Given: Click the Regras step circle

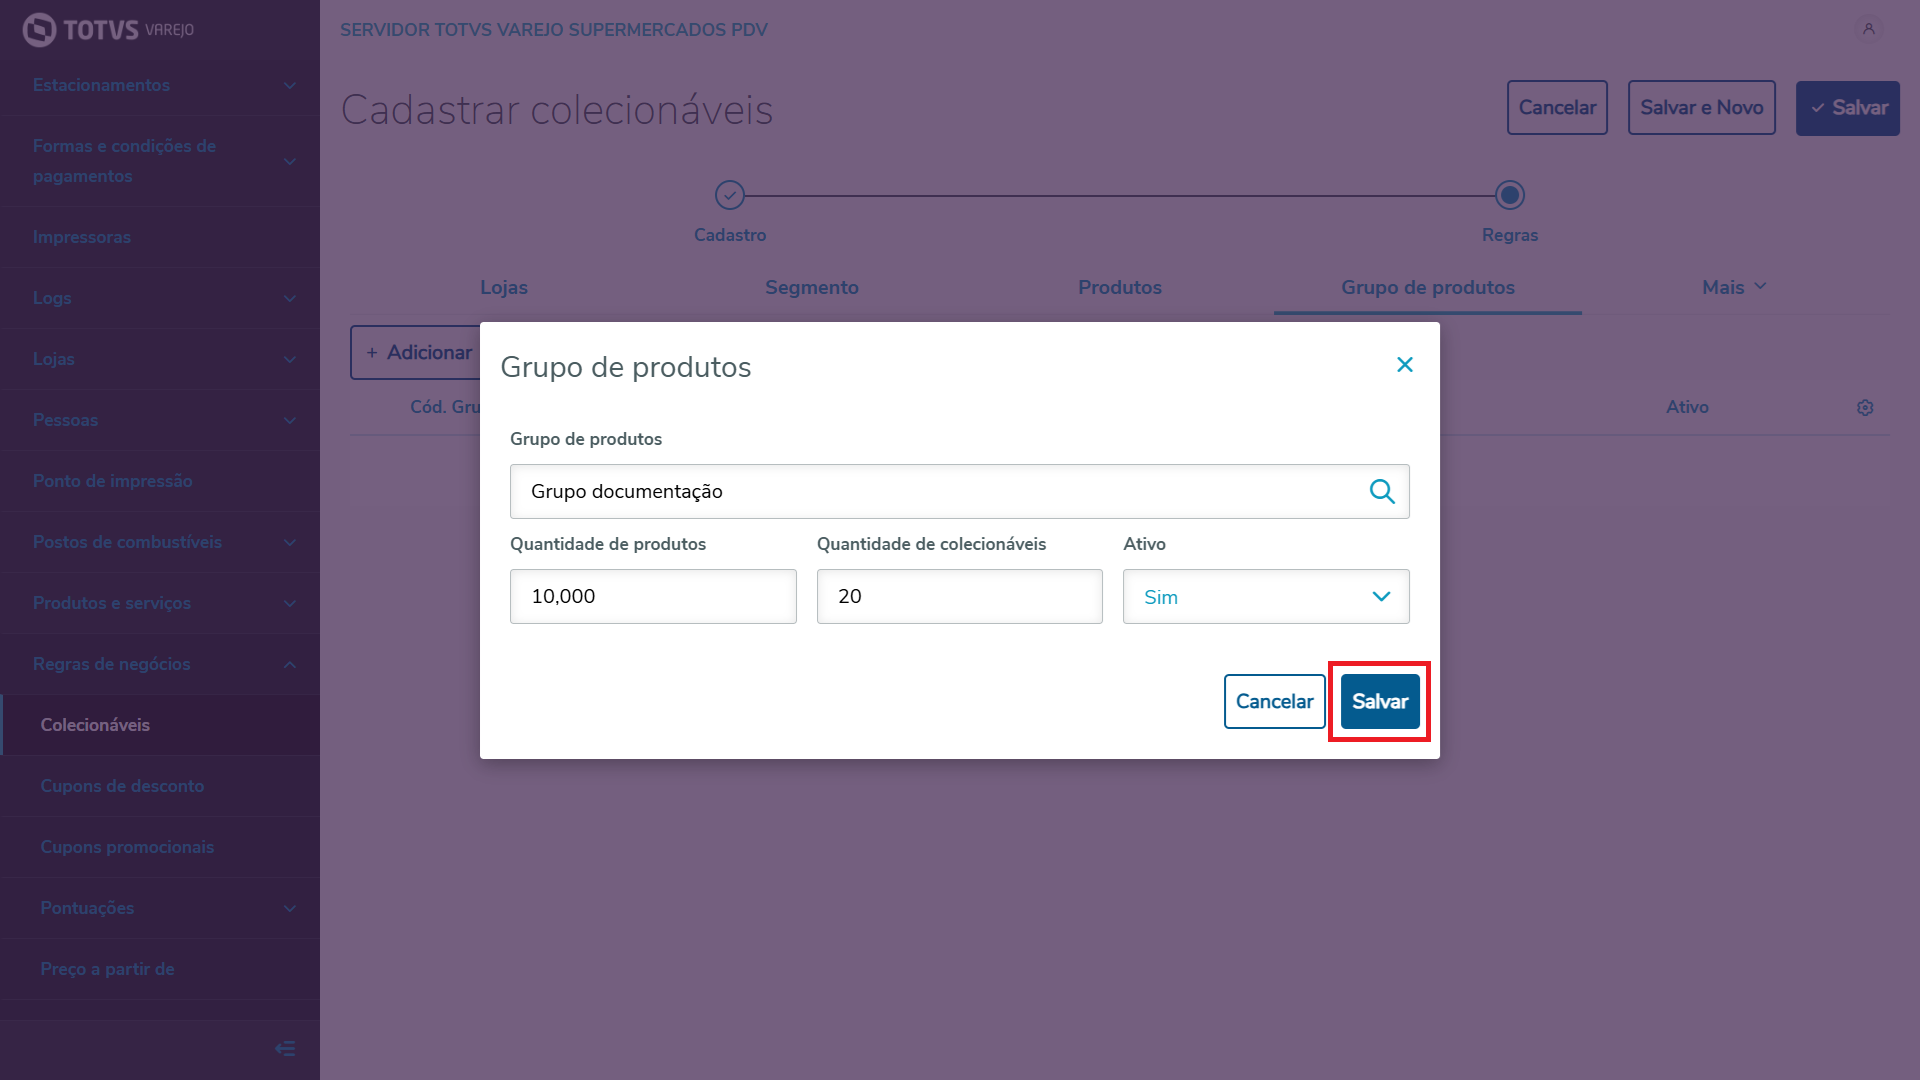Looking at the screenshot, I should 1510,195.
